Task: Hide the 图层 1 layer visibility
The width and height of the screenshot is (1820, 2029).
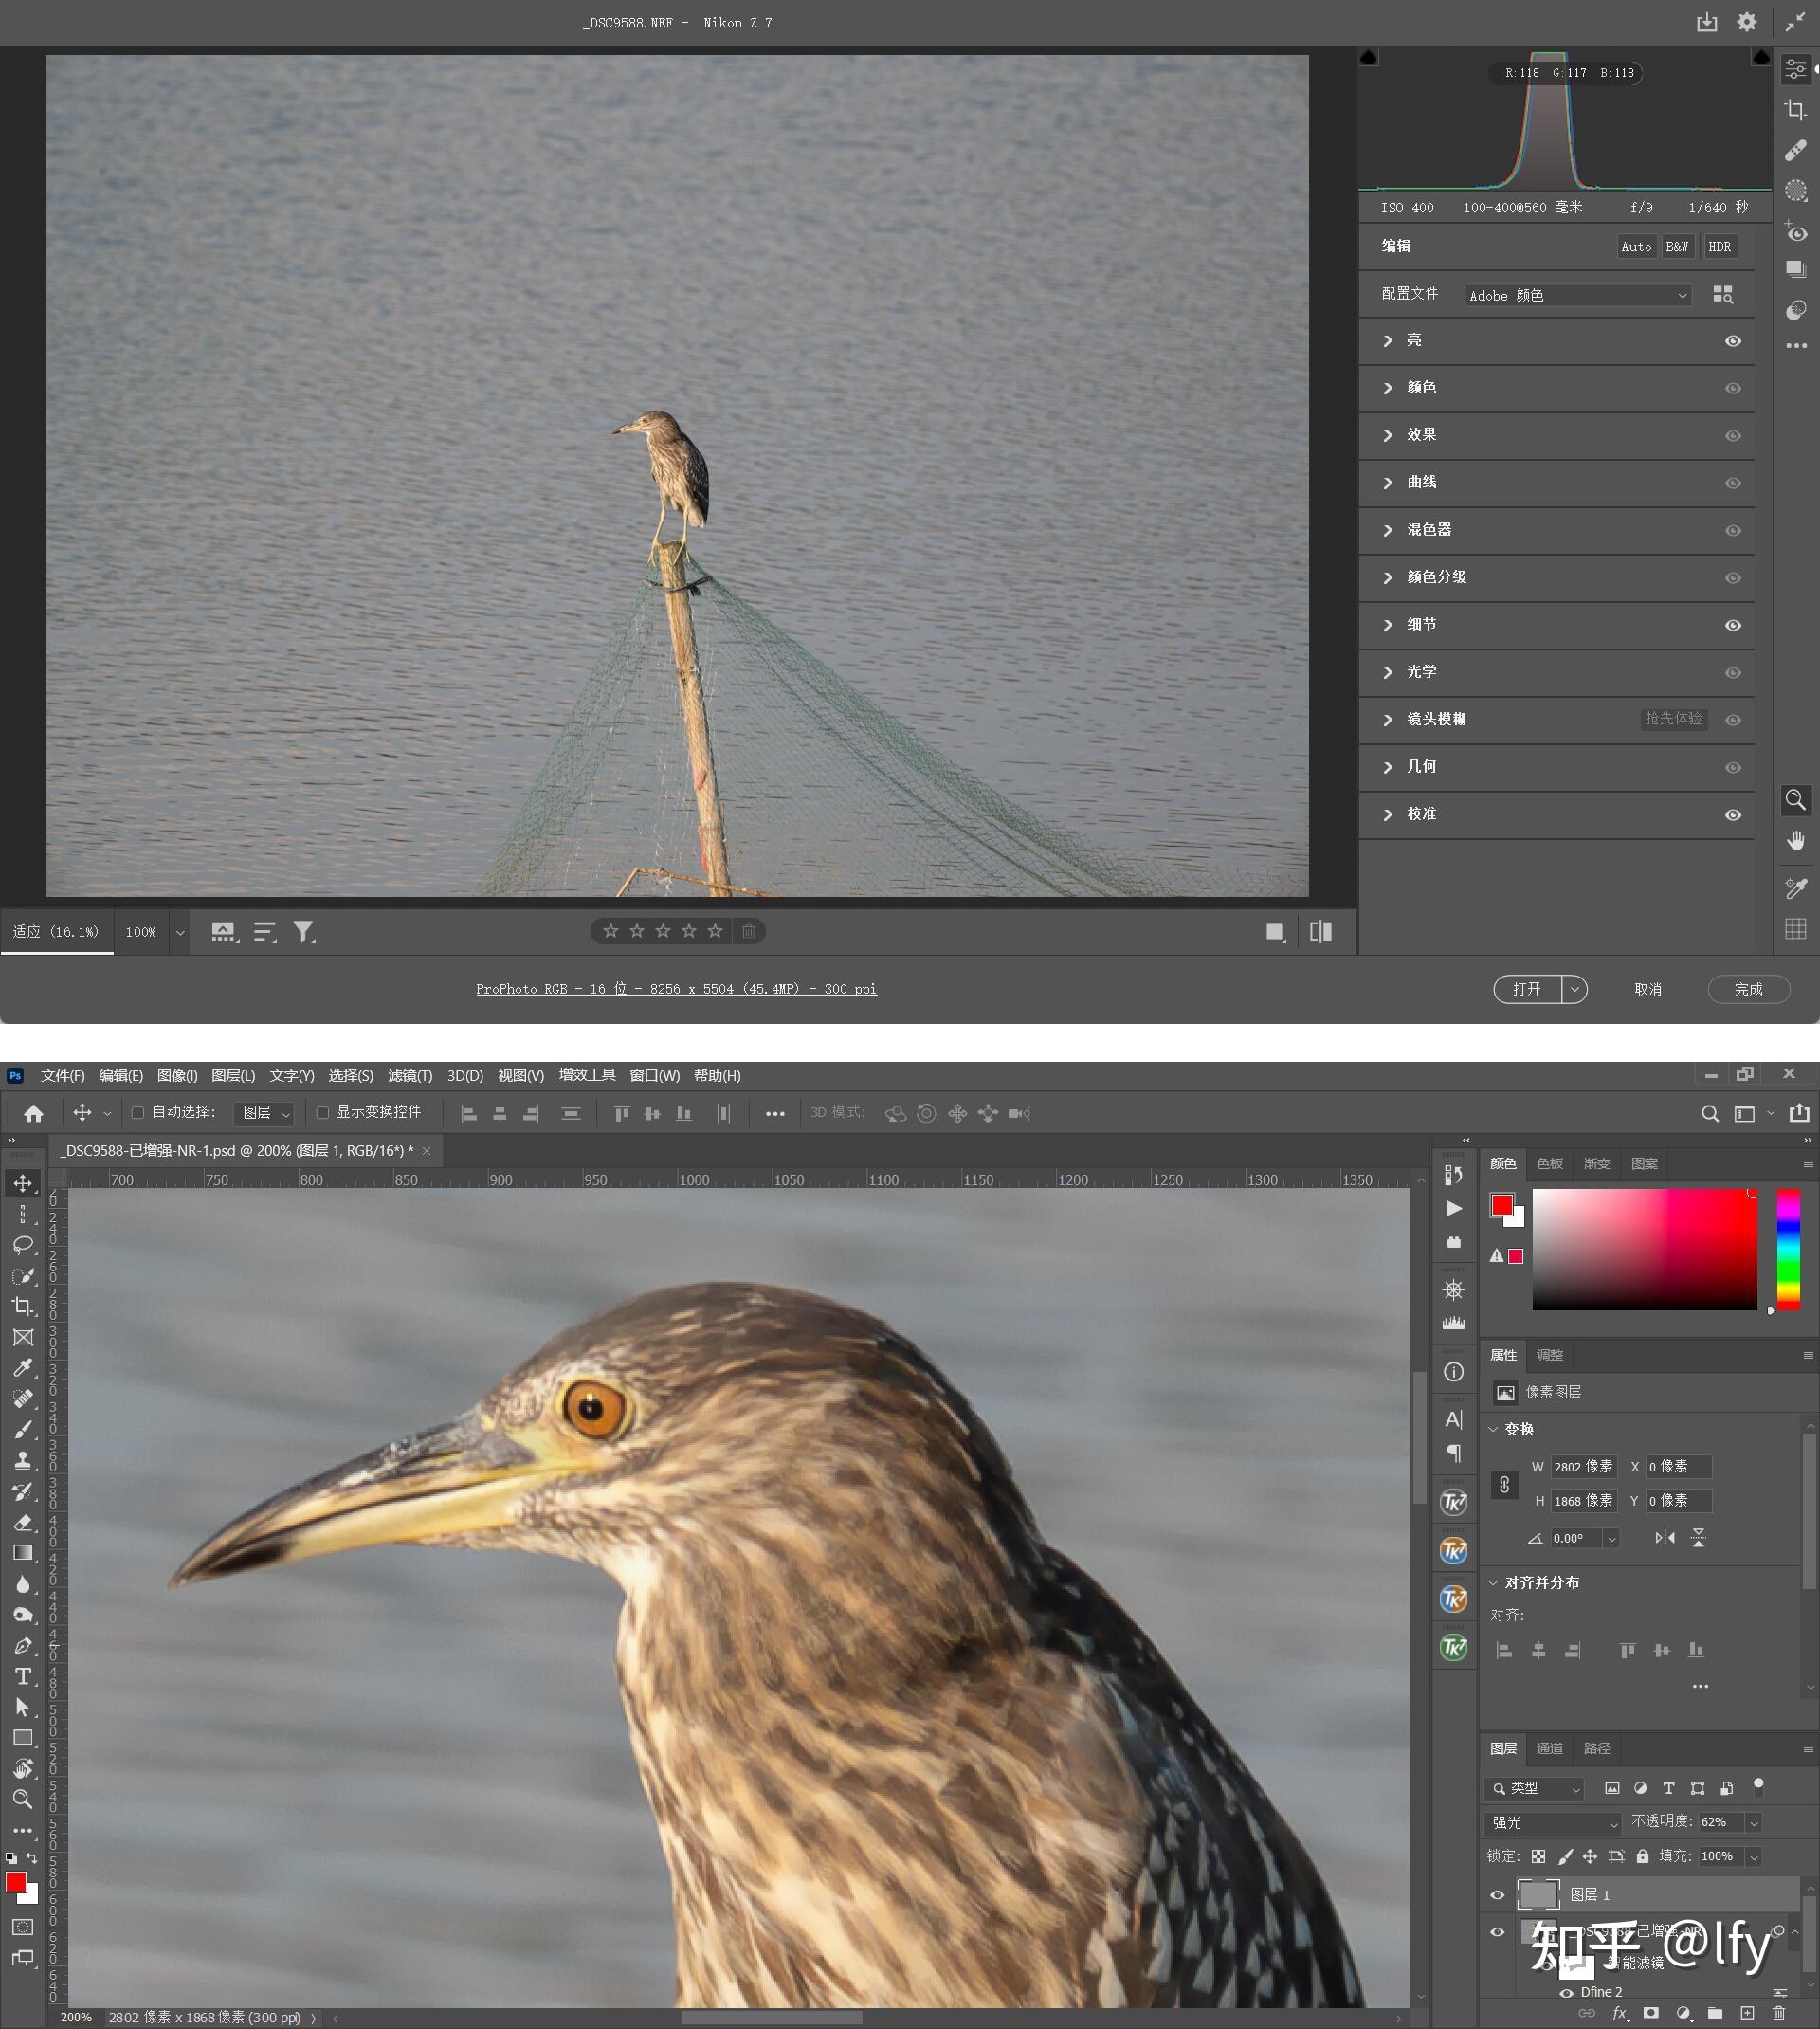Action: tap(1497, 1894)
